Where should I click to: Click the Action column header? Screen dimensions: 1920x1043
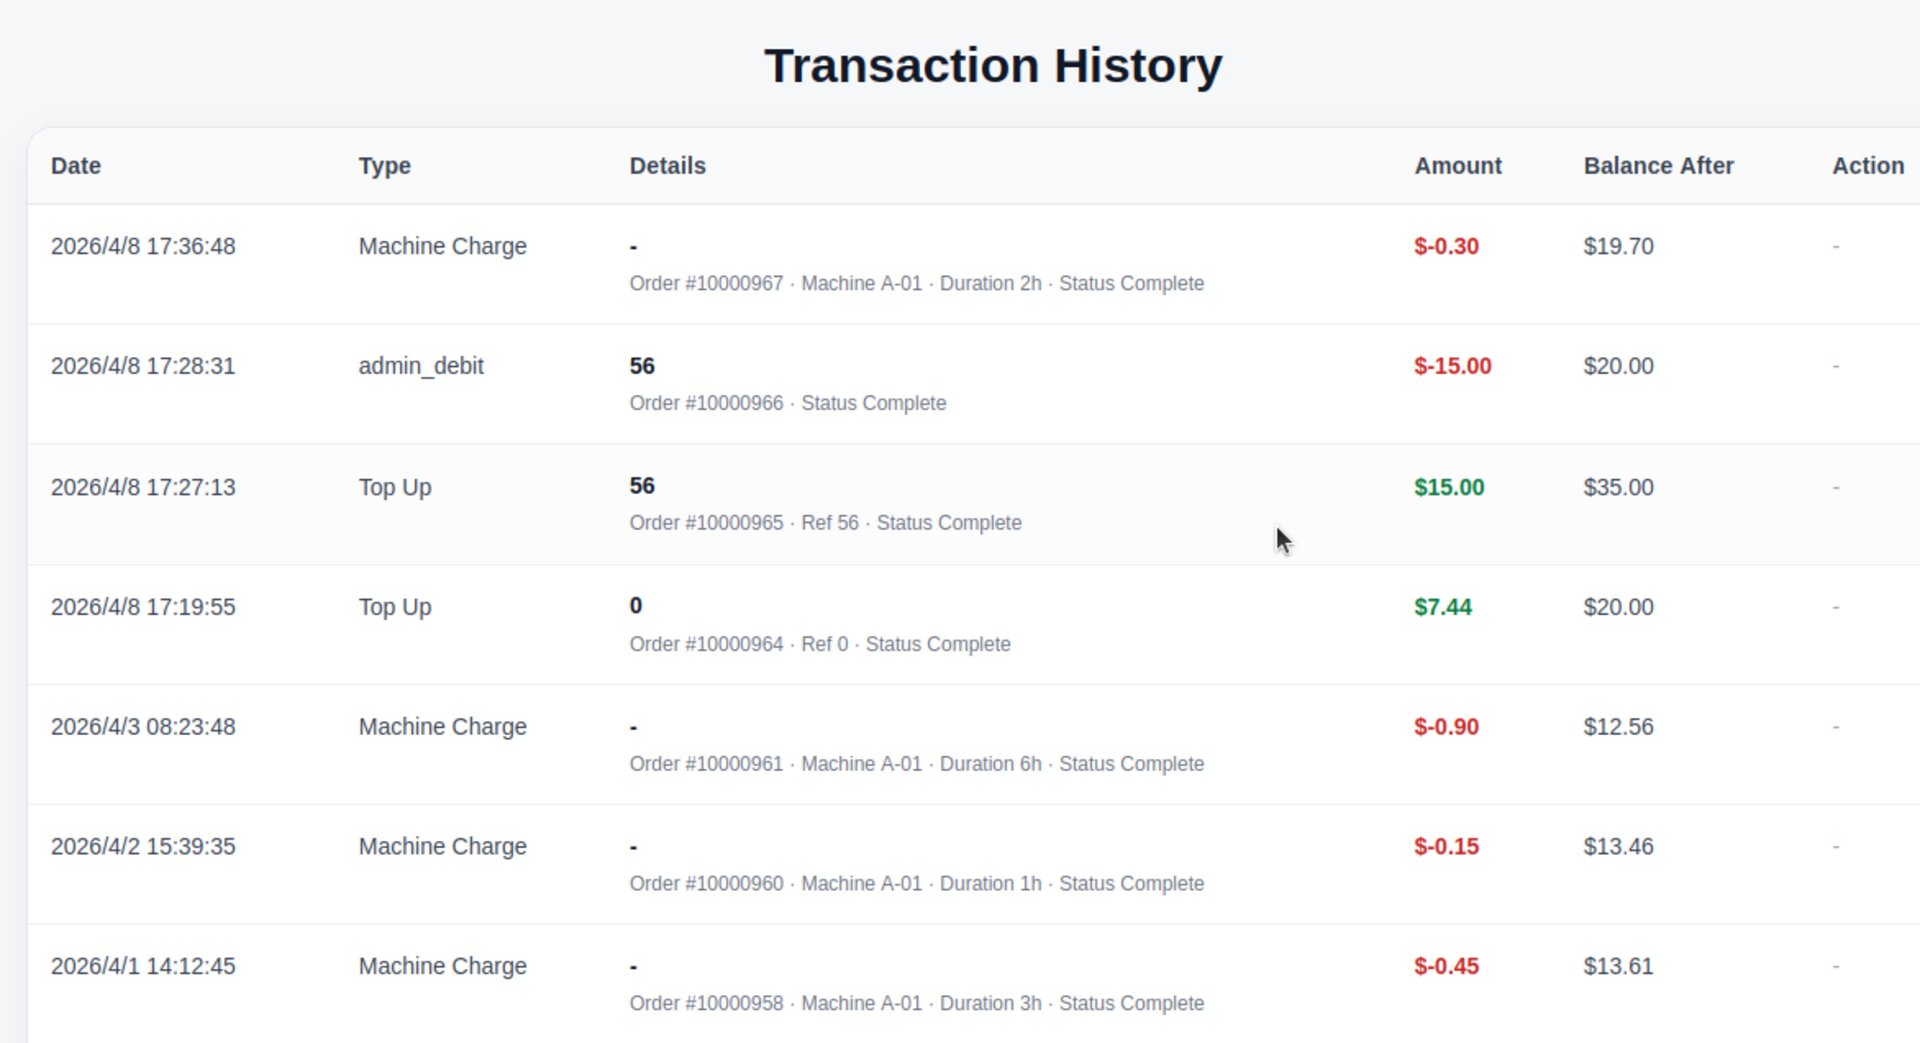coord(1867,166)
